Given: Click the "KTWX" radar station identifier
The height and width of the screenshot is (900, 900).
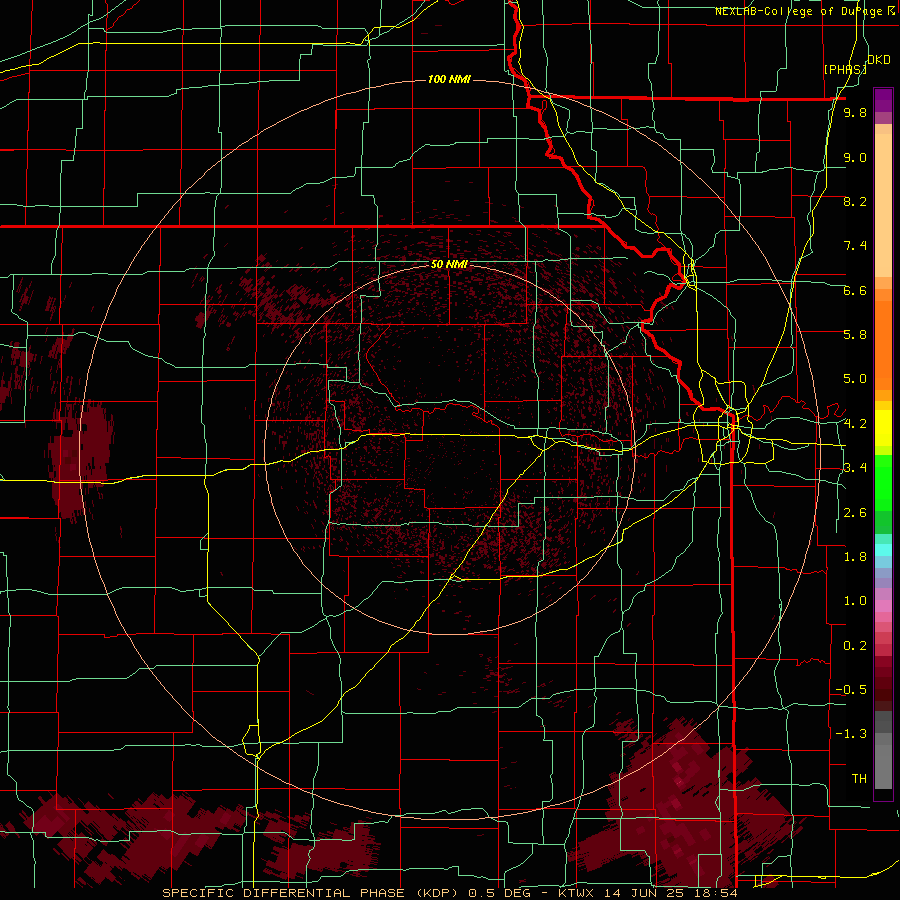Looking at the screenshot, I should click(x=575, y=893).
